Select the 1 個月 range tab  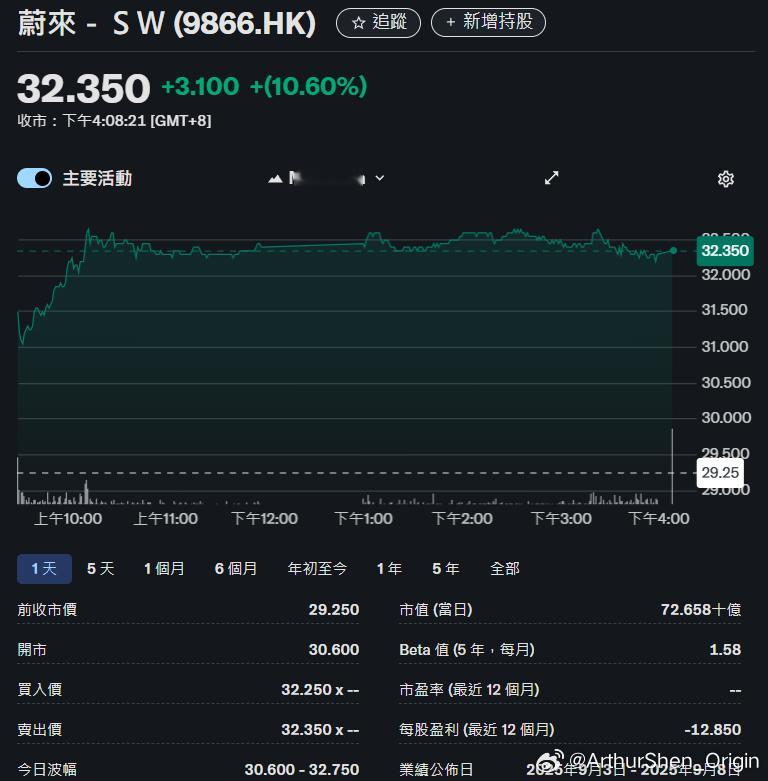coord(164,568)
